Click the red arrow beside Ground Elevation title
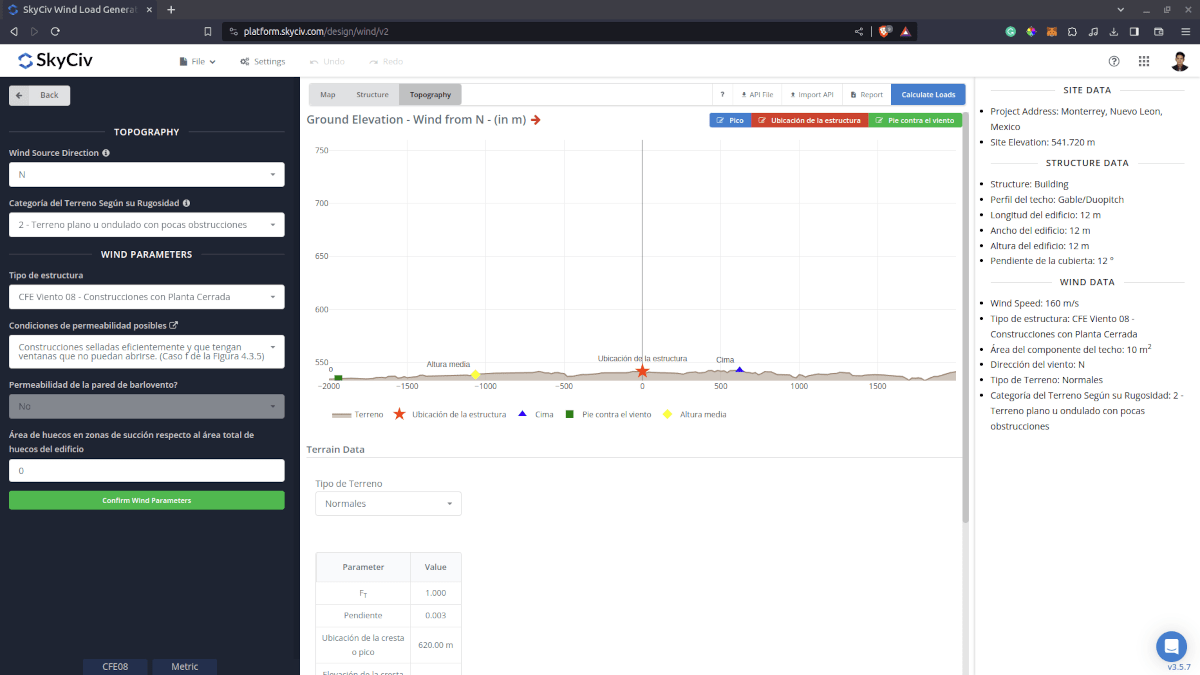Screen dimensions: 1200x675 (536, 120)
